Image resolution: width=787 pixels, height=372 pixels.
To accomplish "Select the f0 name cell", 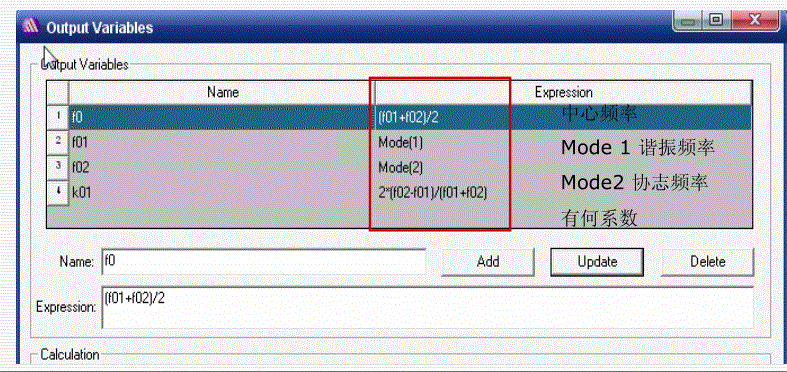I will click(x=221, y=118).
